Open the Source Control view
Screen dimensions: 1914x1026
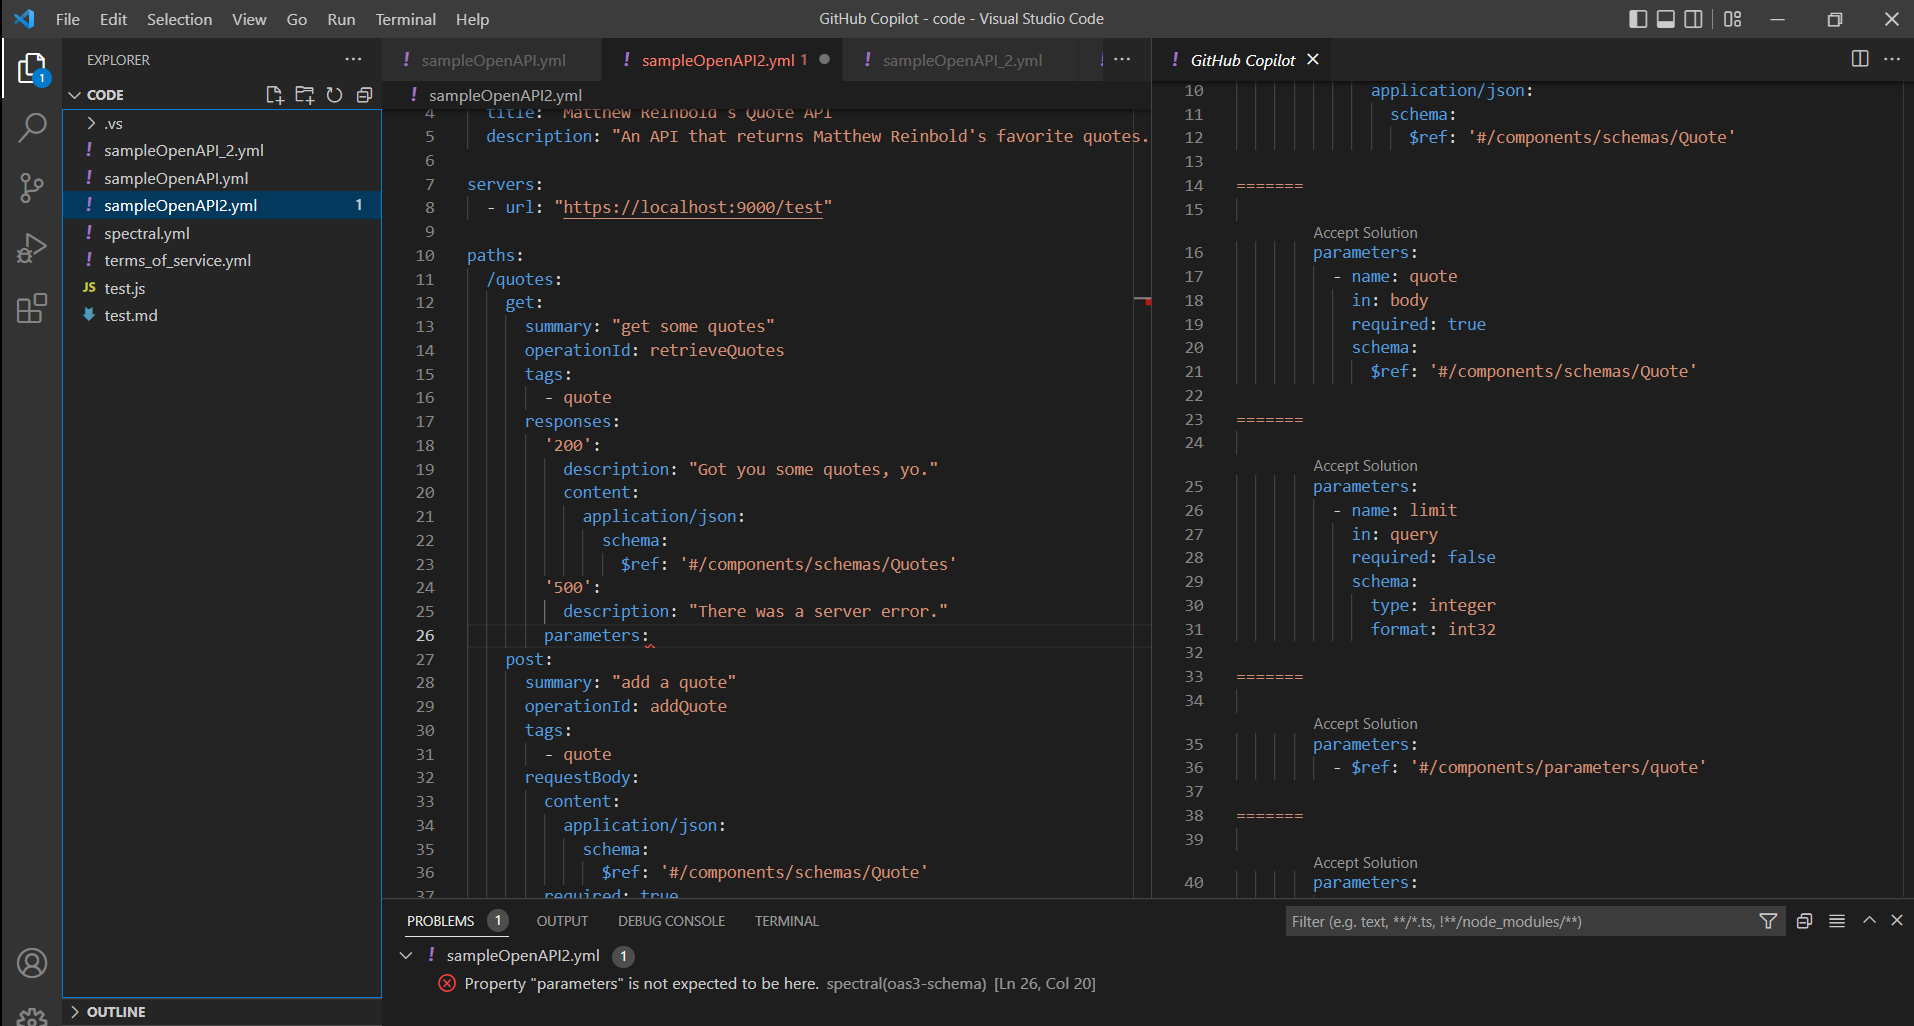32,187
